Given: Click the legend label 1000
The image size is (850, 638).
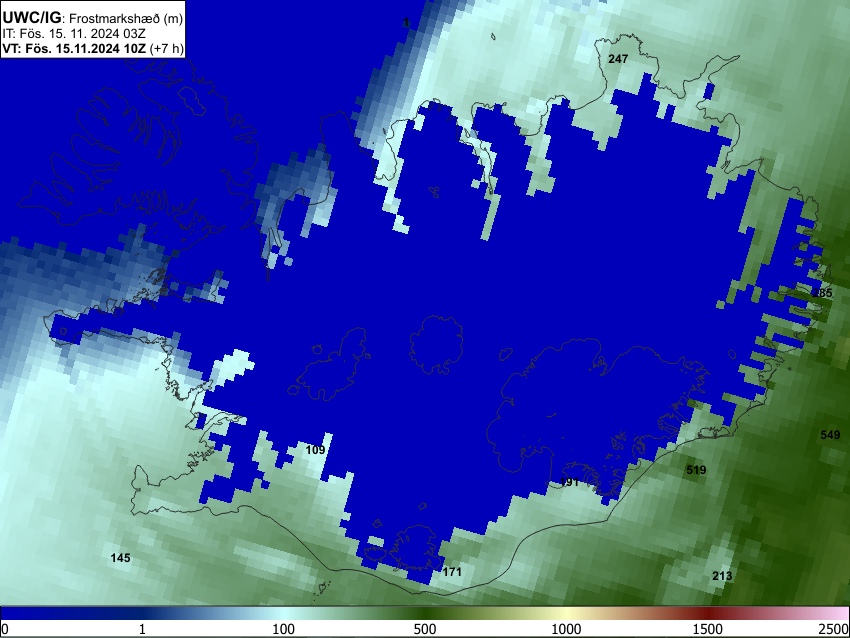Looking at the screenshot, I should coord(566,629).
